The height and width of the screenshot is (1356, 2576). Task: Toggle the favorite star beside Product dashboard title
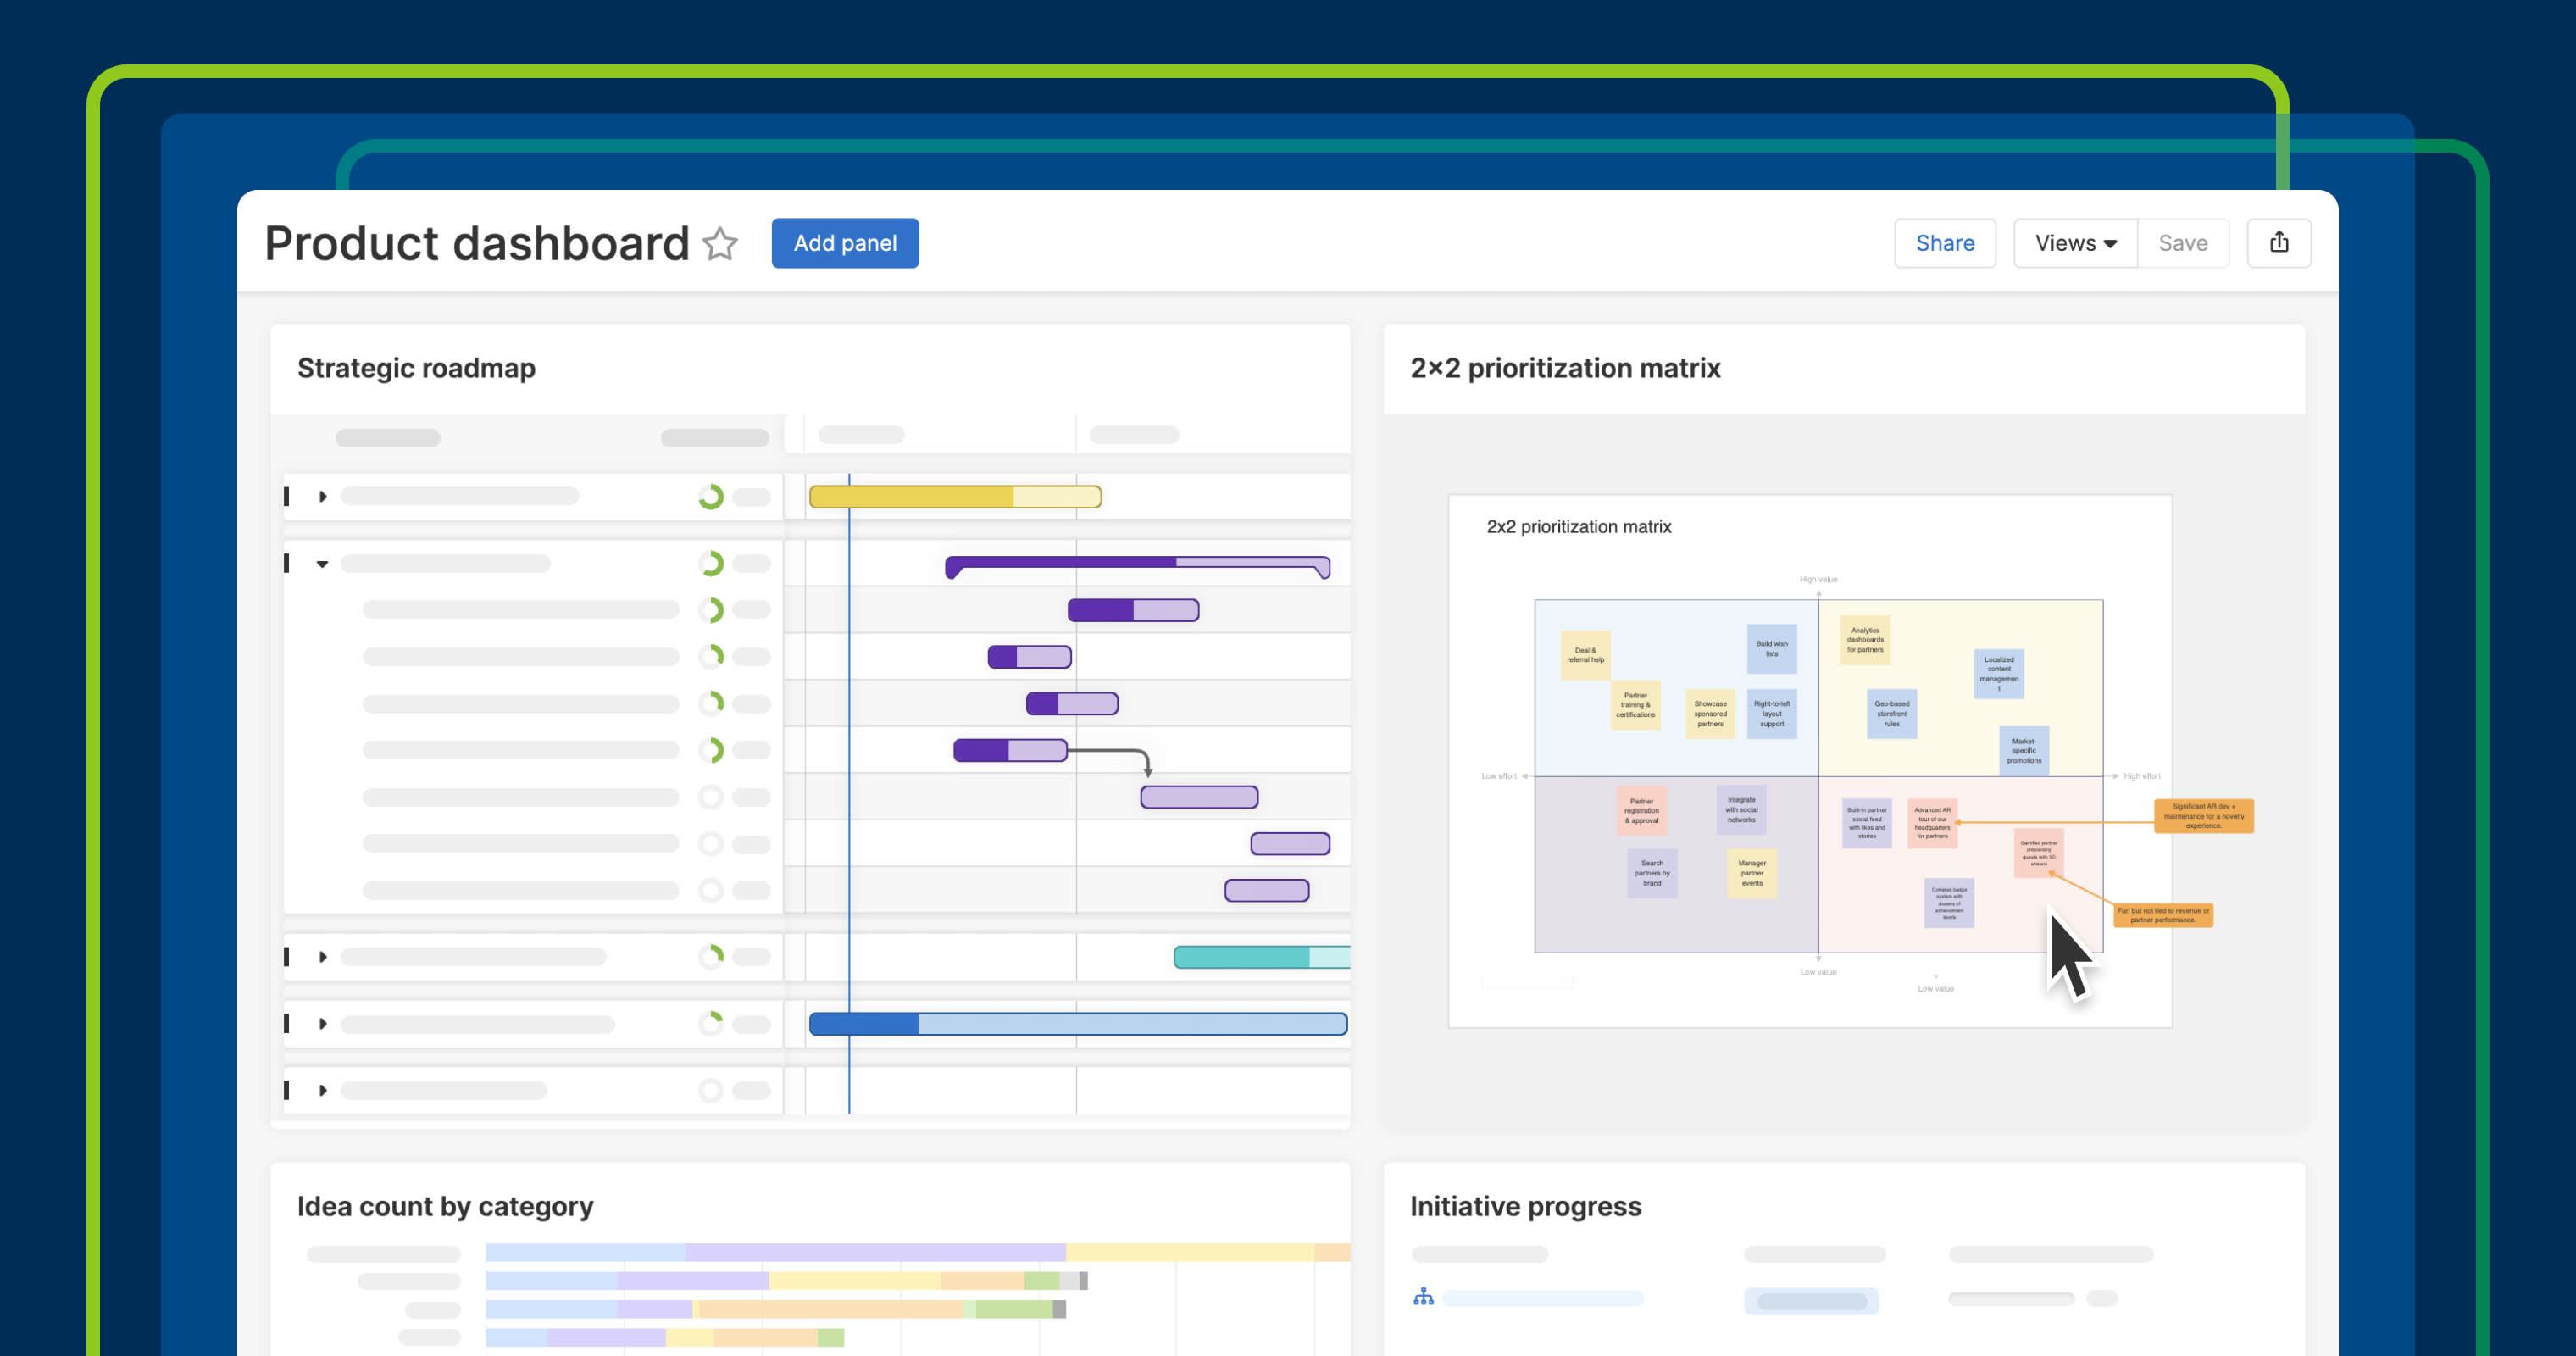click(x=720, y=243)
